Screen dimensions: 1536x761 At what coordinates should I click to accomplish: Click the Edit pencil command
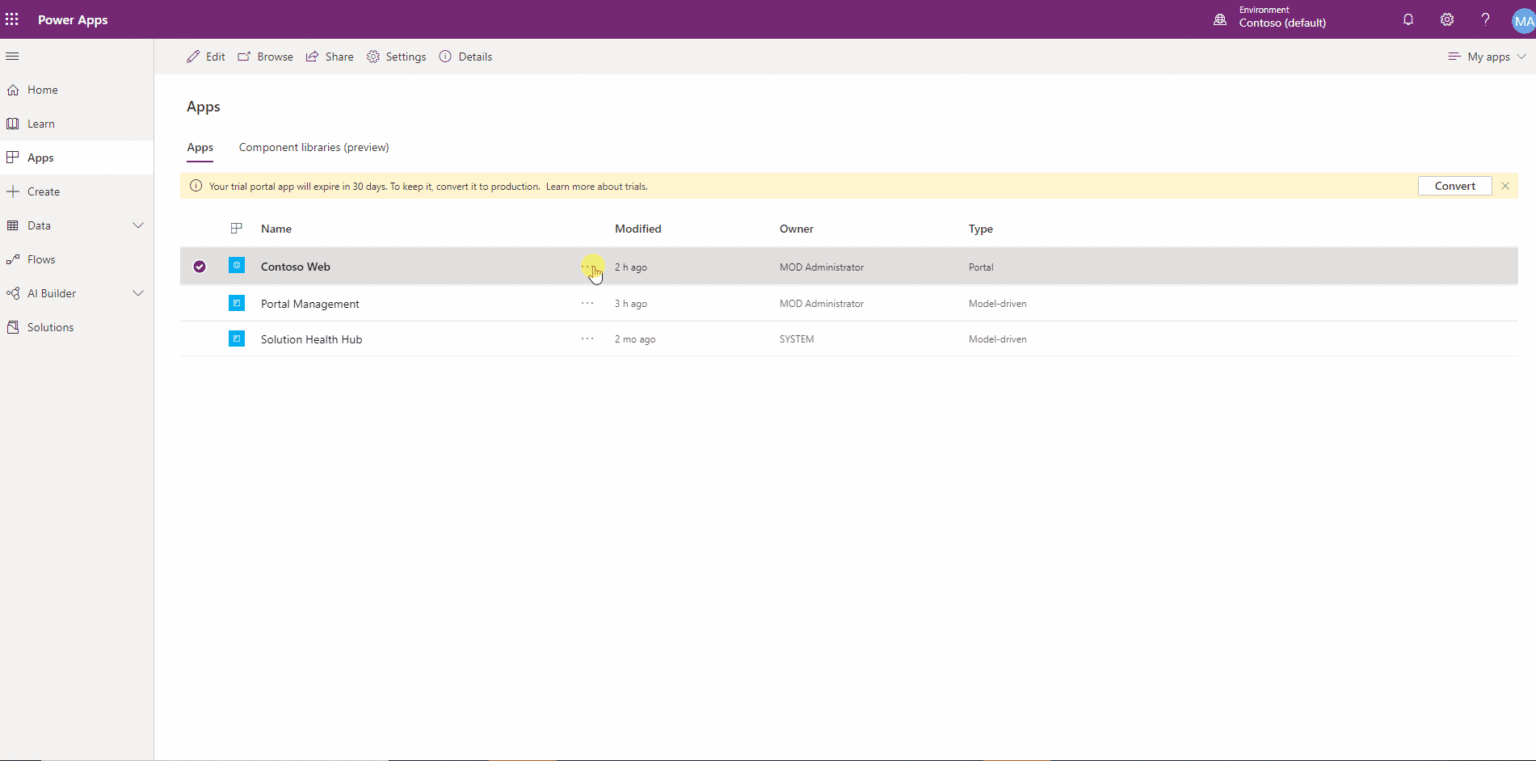(206, 56)
